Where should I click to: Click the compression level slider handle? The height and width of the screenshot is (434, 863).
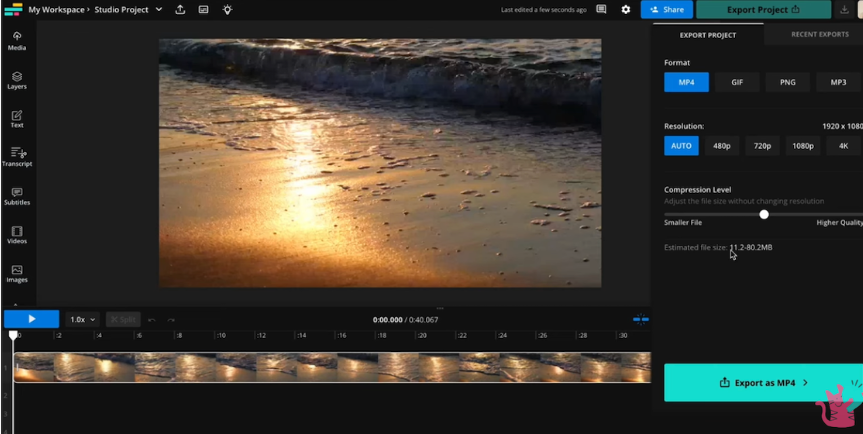pyautogui.click(x=764, y=214)
